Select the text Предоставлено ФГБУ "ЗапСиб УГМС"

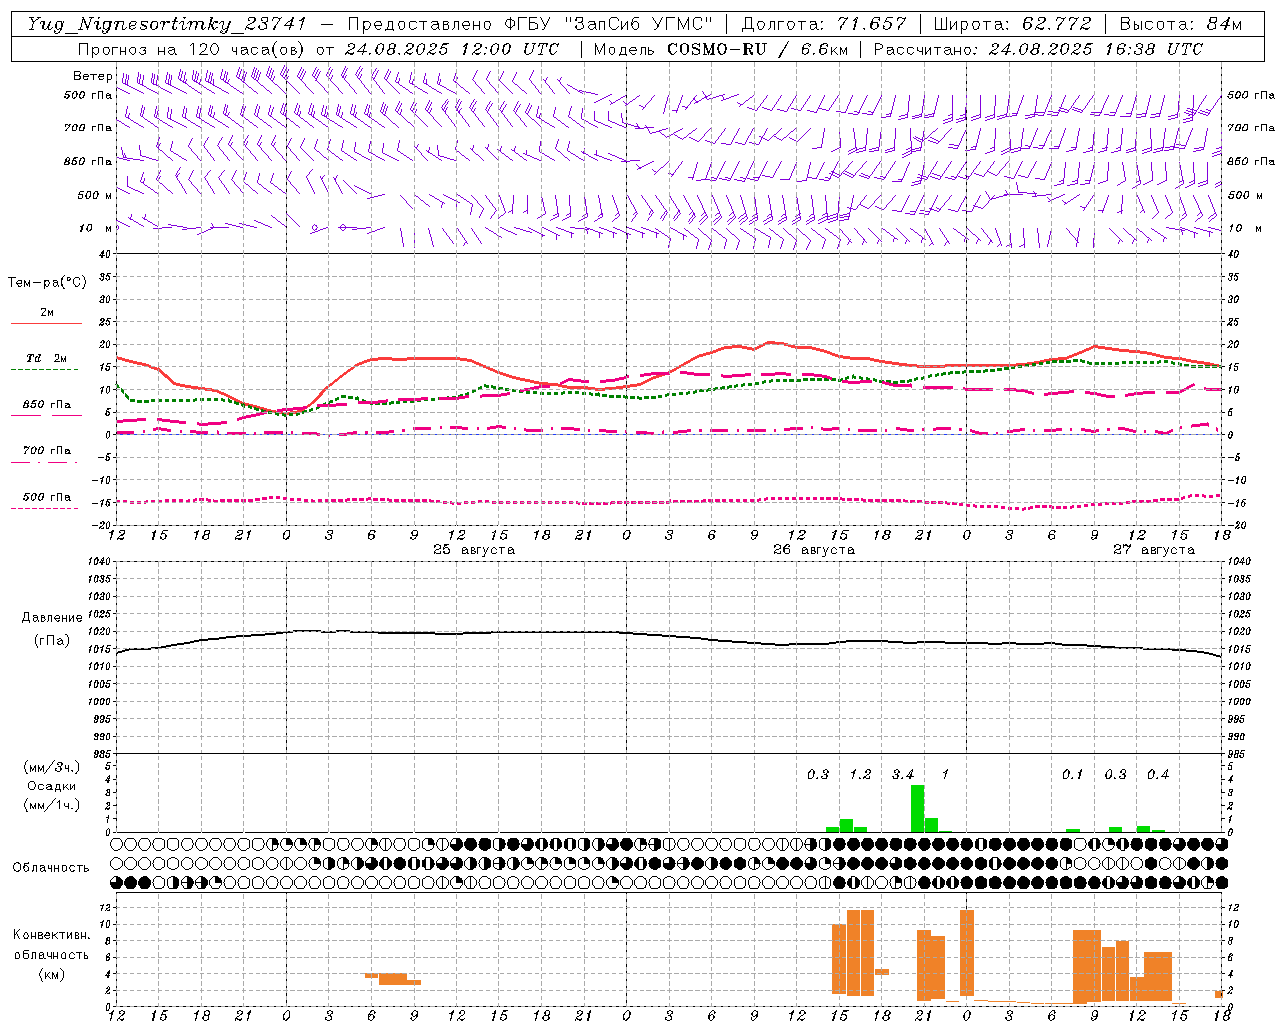[x=530, y=24]
